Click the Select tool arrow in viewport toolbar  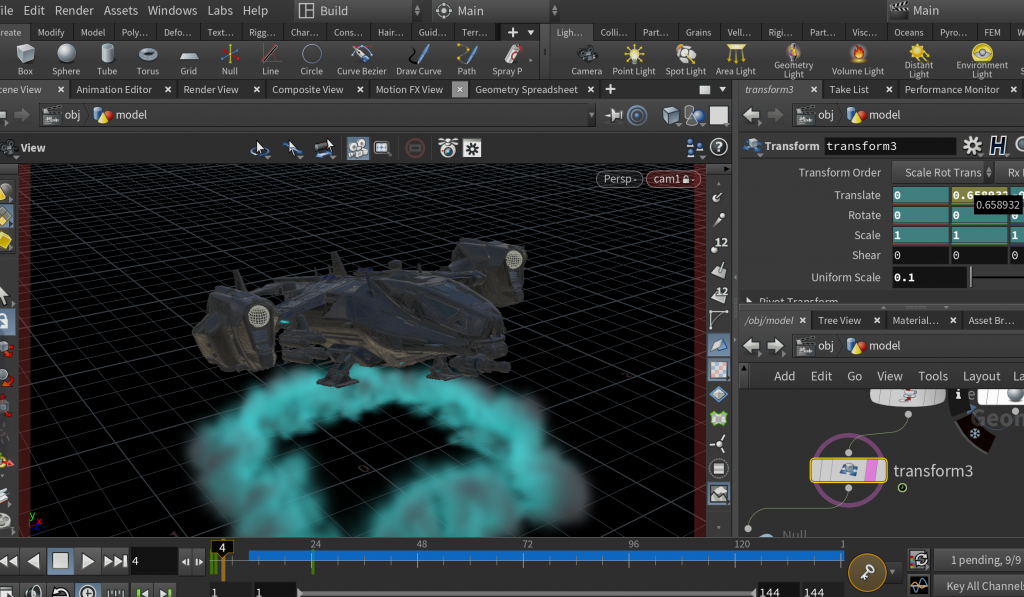(259, 148)
